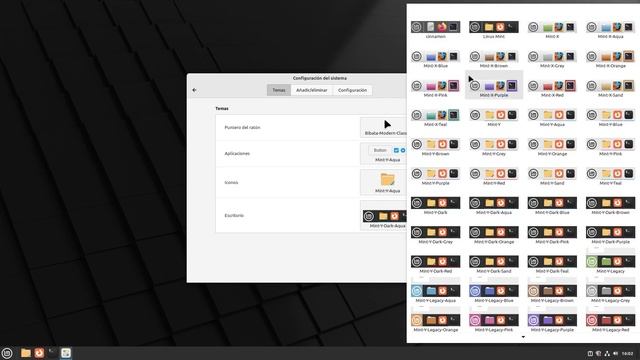Choose the Mint-X theme preview
Screen dimensions: 640x360
552,29
